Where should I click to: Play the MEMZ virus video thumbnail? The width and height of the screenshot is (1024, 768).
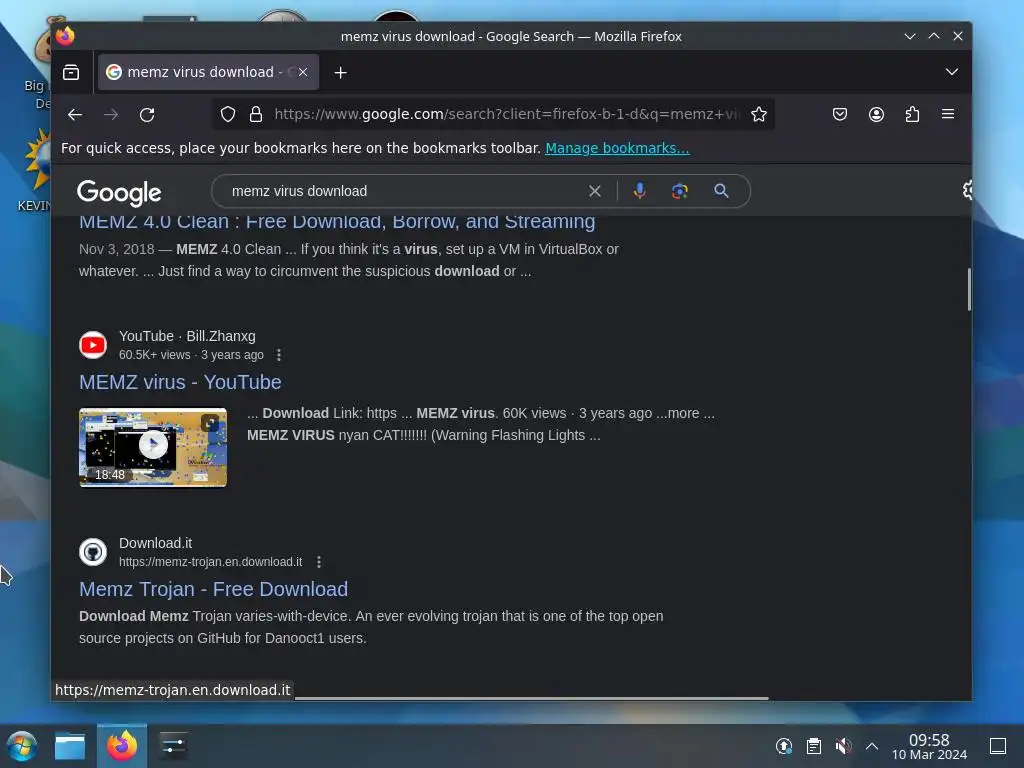click(x=153, y=447)
